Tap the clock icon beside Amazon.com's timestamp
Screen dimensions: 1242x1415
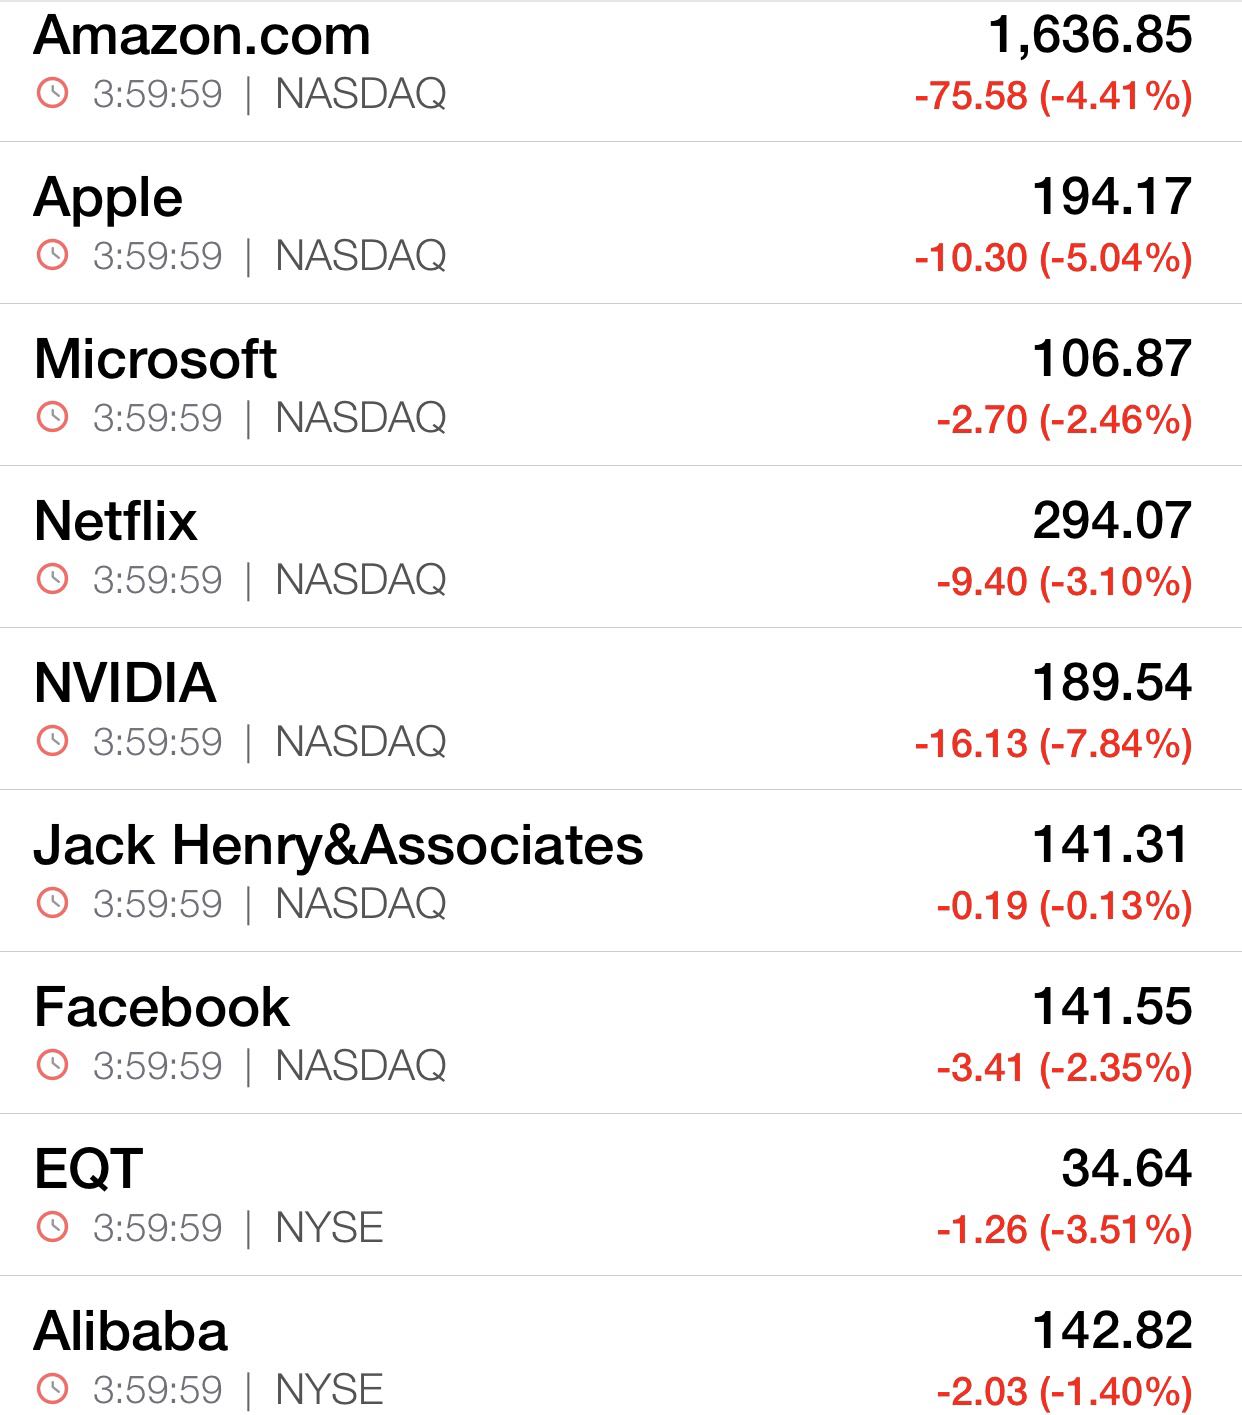(52, 93)
